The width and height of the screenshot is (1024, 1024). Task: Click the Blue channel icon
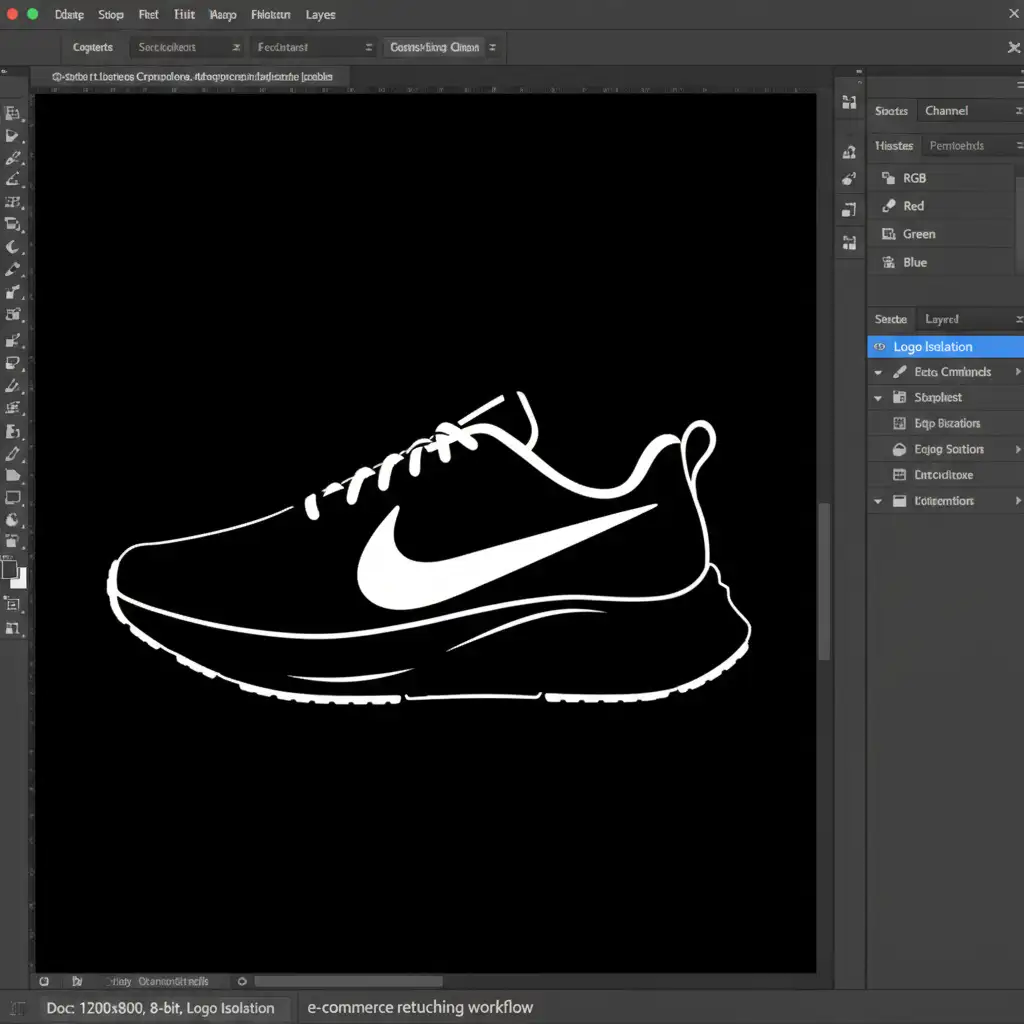tap(887, 262)
